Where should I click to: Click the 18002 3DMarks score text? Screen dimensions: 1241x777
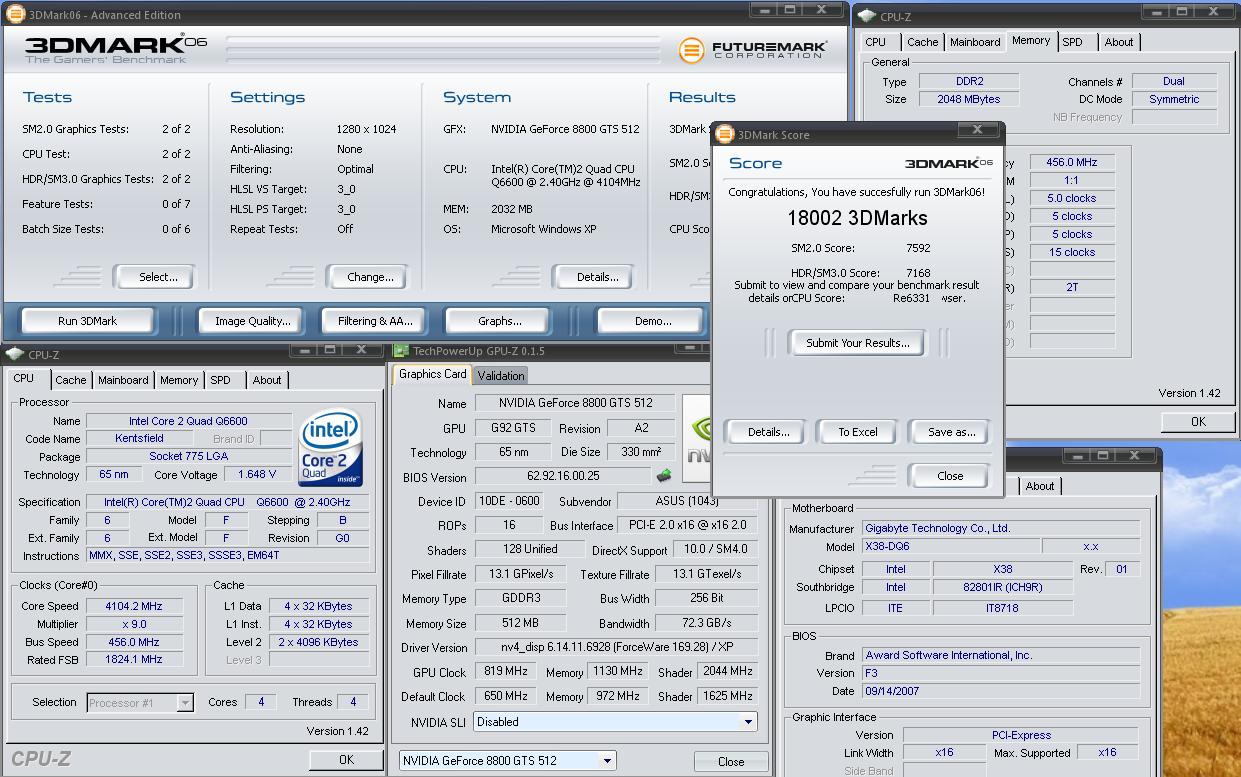click(858, 218)
